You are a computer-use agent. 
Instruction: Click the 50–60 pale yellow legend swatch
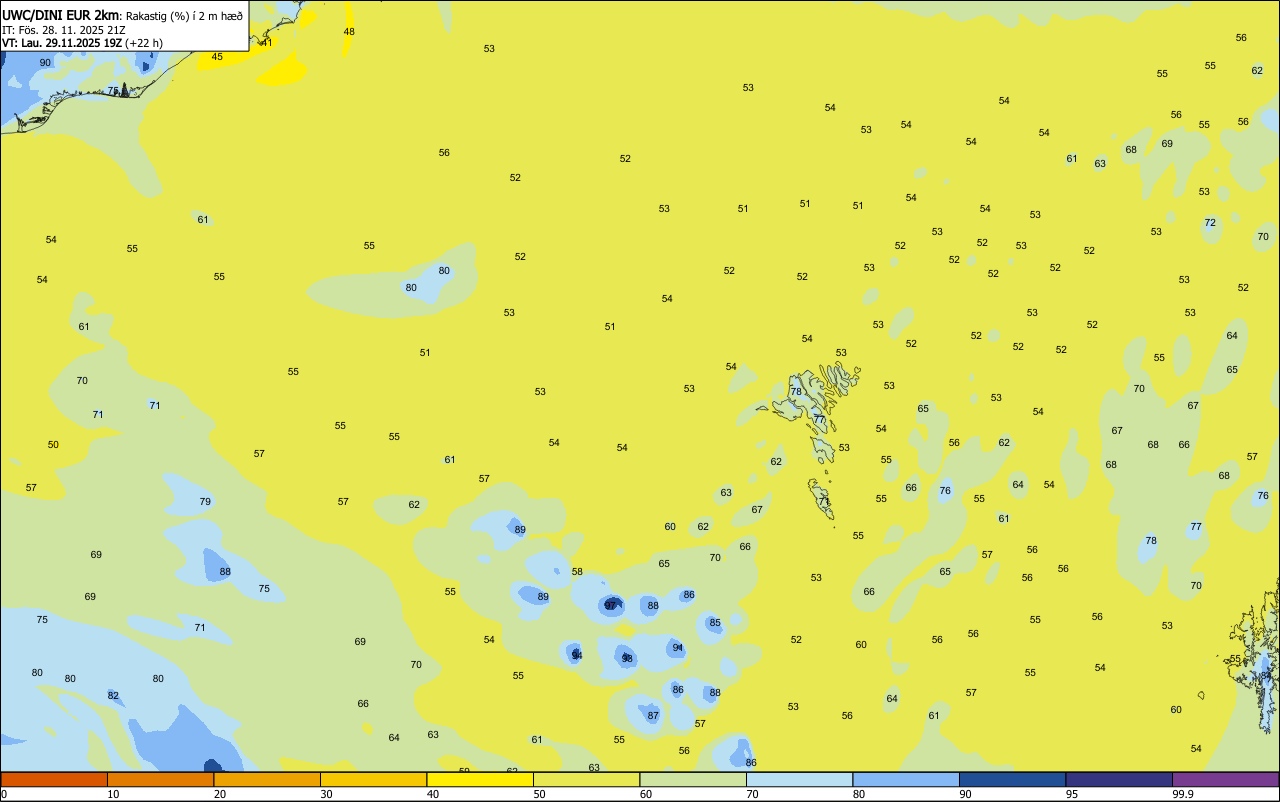pos(586,779)
